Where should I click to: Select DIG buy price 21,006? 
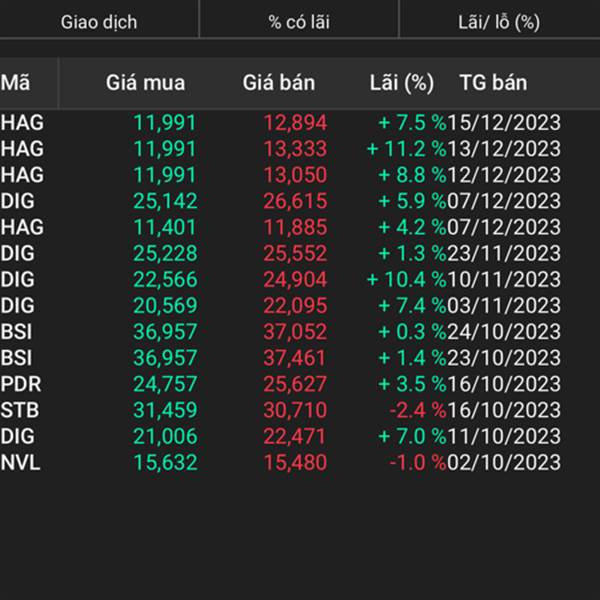(165, 436)
